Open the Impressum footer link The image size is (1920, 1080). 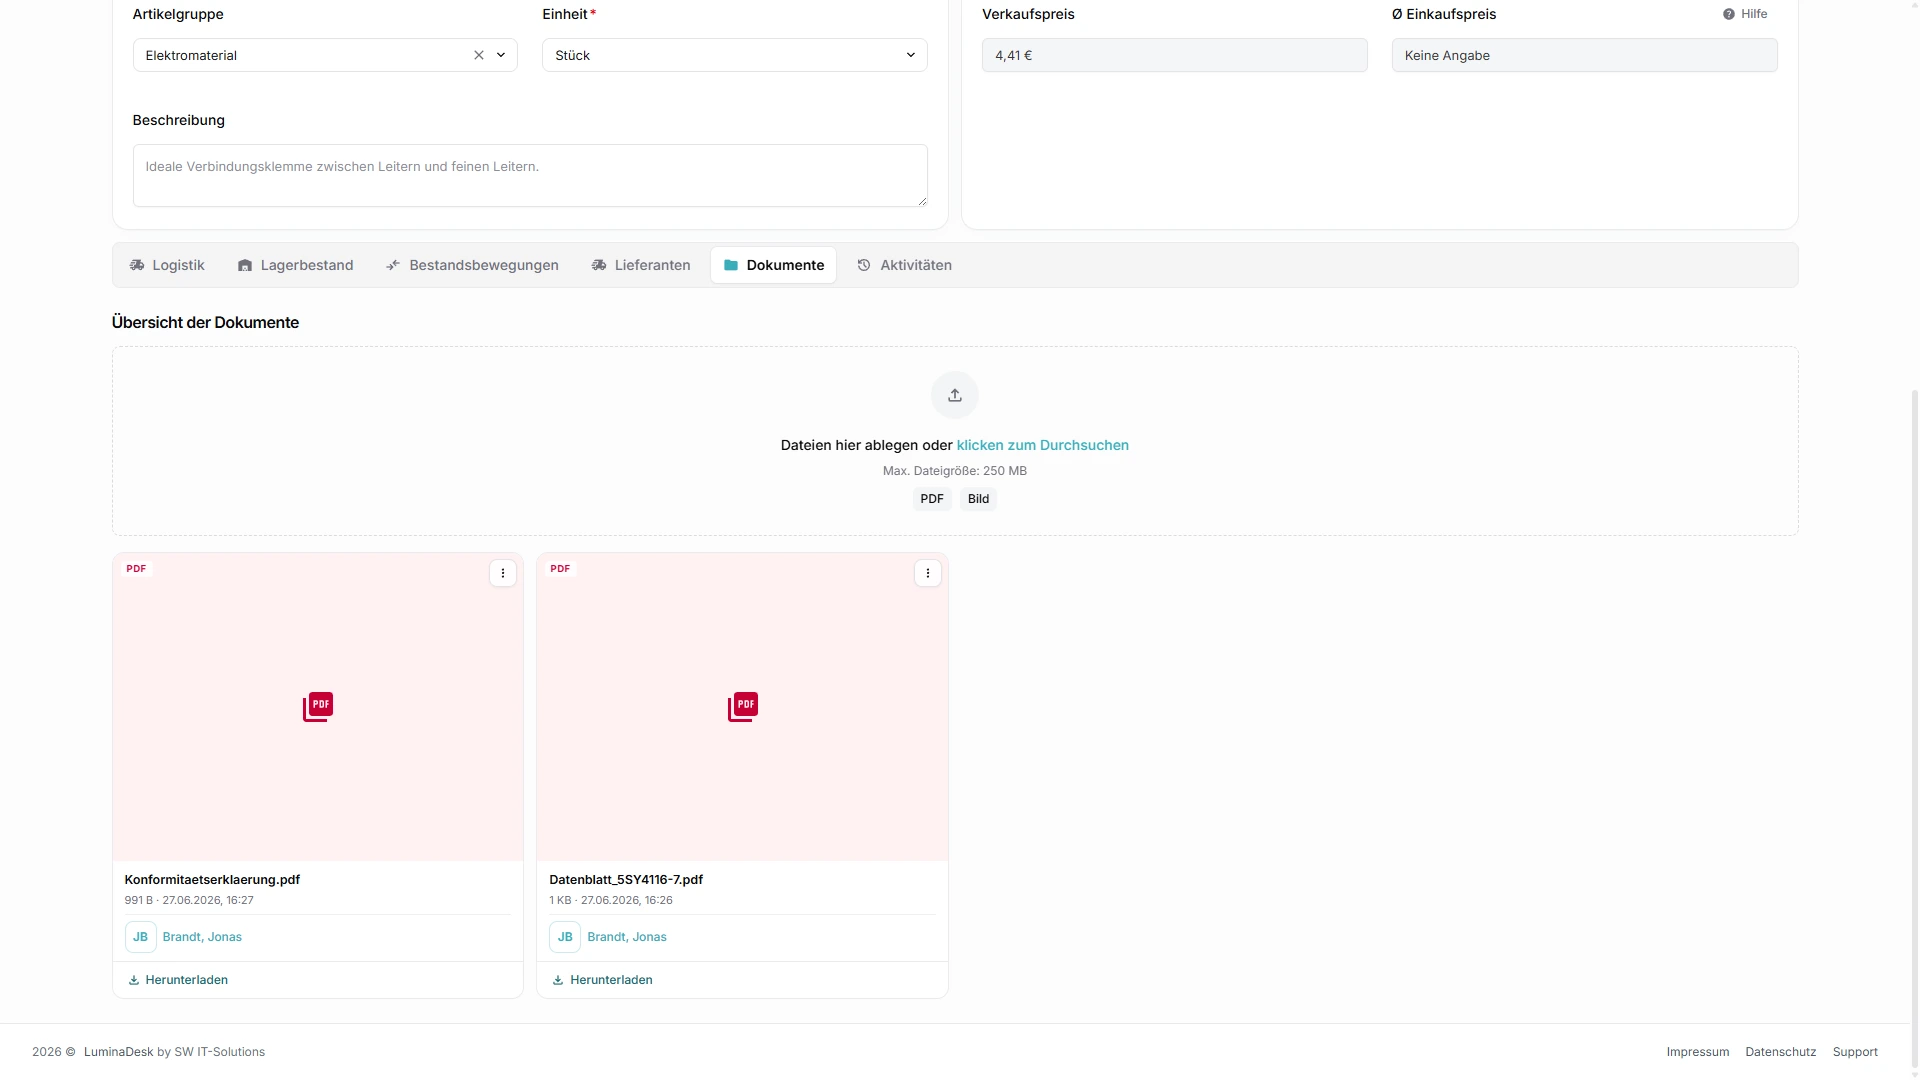(x=1697, y=1052)
